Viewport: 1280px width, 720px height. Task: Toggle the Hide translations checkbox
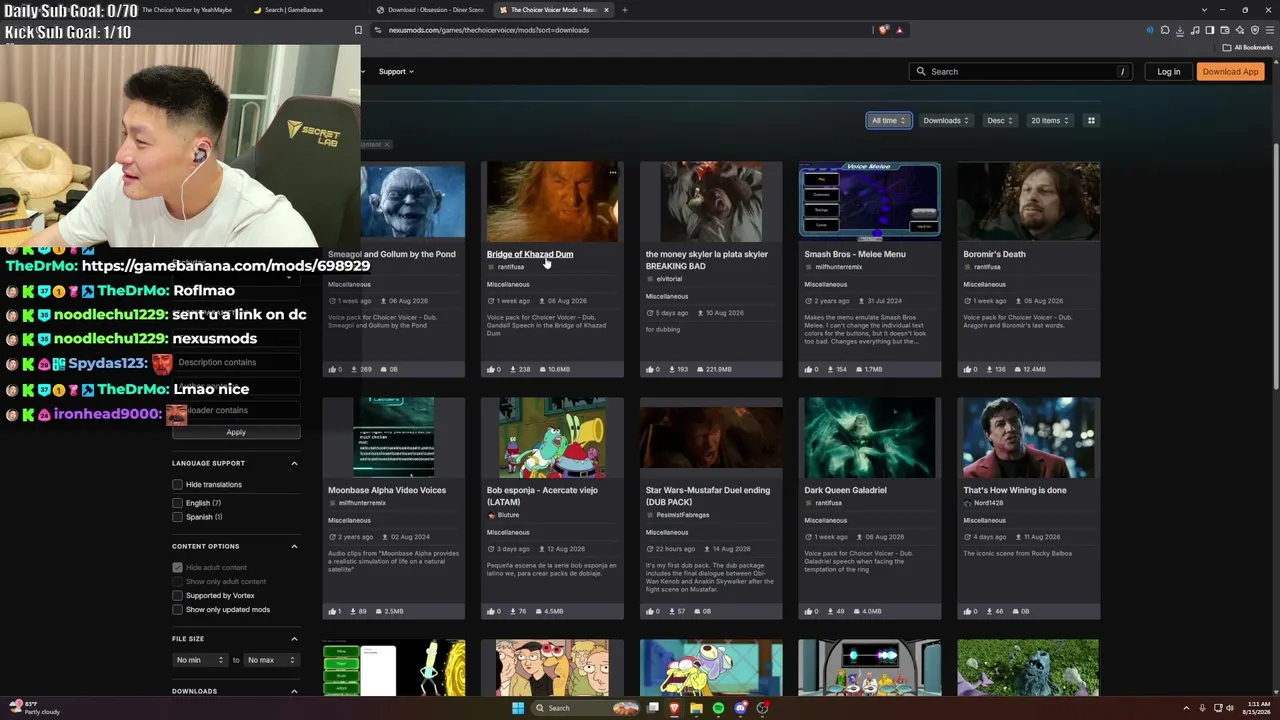click(x=177, y=484)
